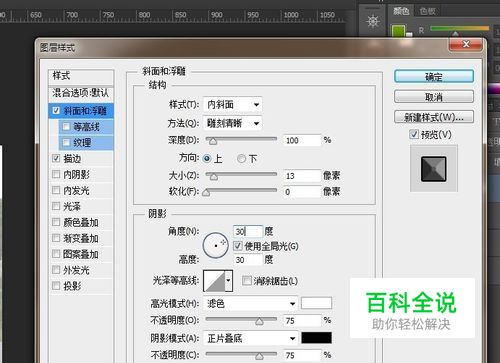Open 新建样式(W)... new style dialog
500x363 pixels.
pyautogui.click(x=434, y=117)
